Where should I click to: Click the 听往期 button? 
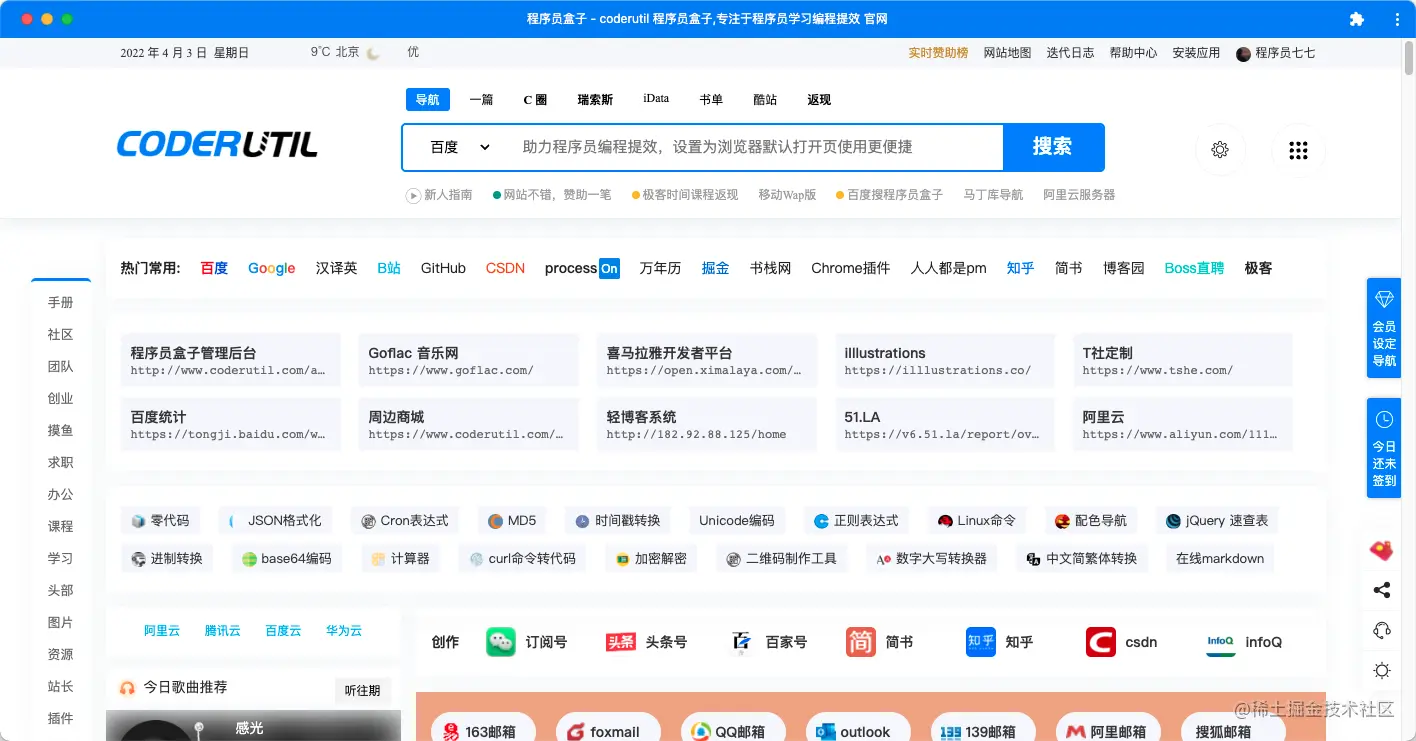[363, 690]
